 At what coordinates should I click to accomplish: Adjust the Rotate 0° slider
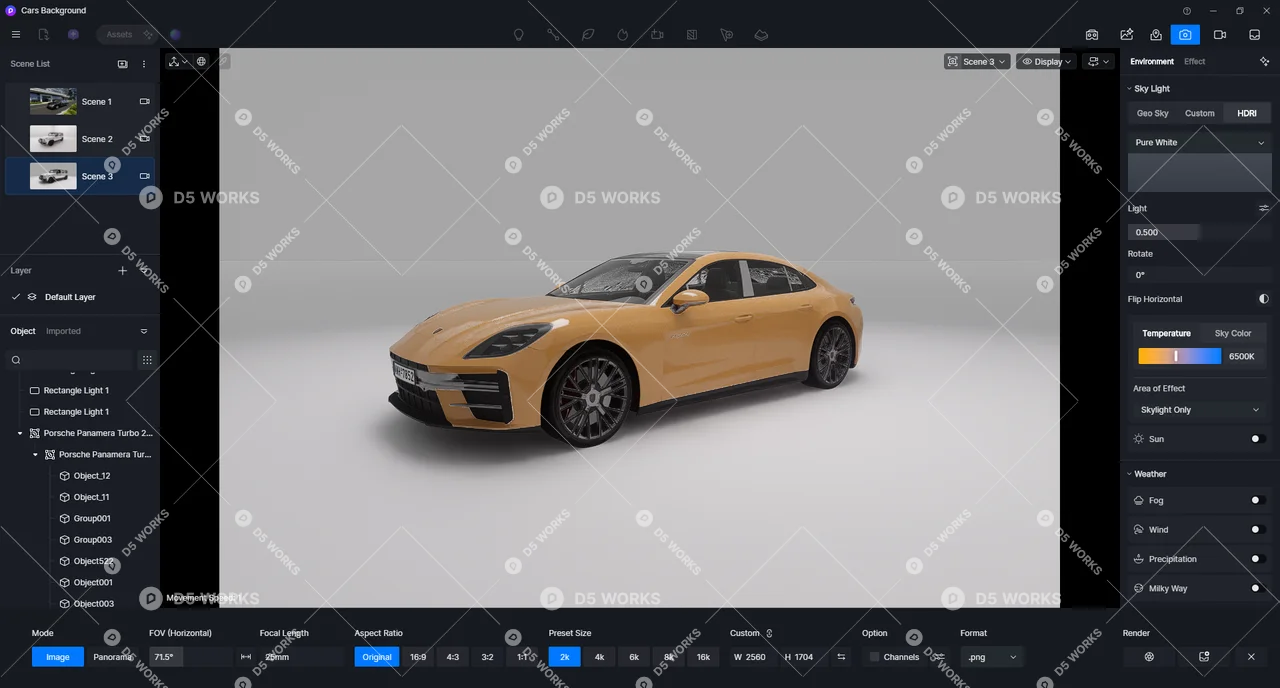(1200, 275)
